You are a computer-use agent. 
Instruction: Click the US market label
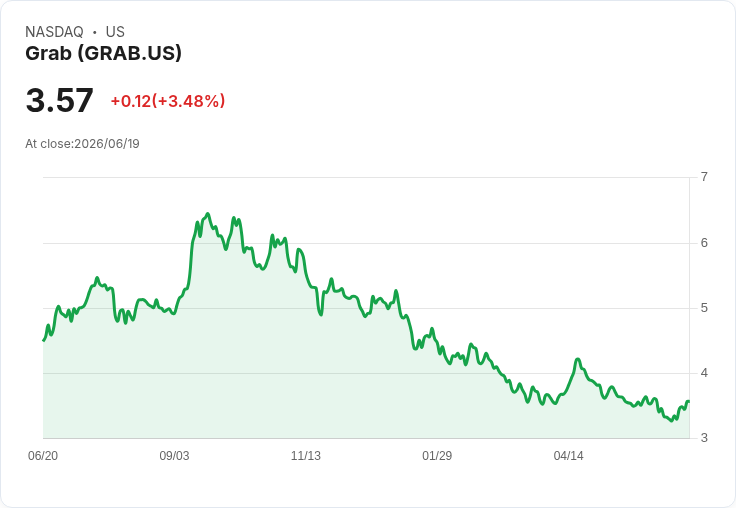pyautogui.click(x=115, y=32)
